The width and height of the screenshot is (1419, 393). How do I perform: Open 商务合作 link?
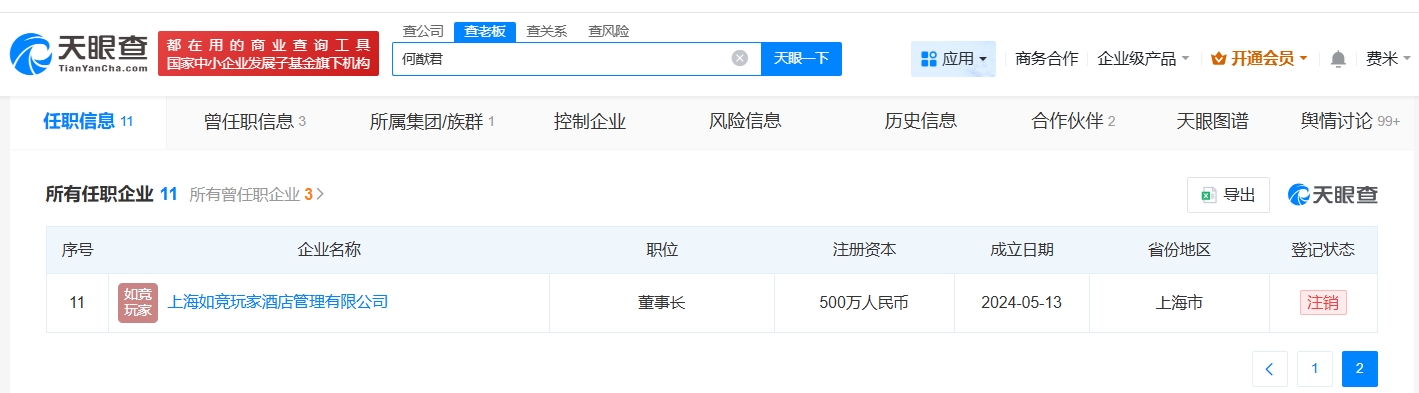point(1046,59)
